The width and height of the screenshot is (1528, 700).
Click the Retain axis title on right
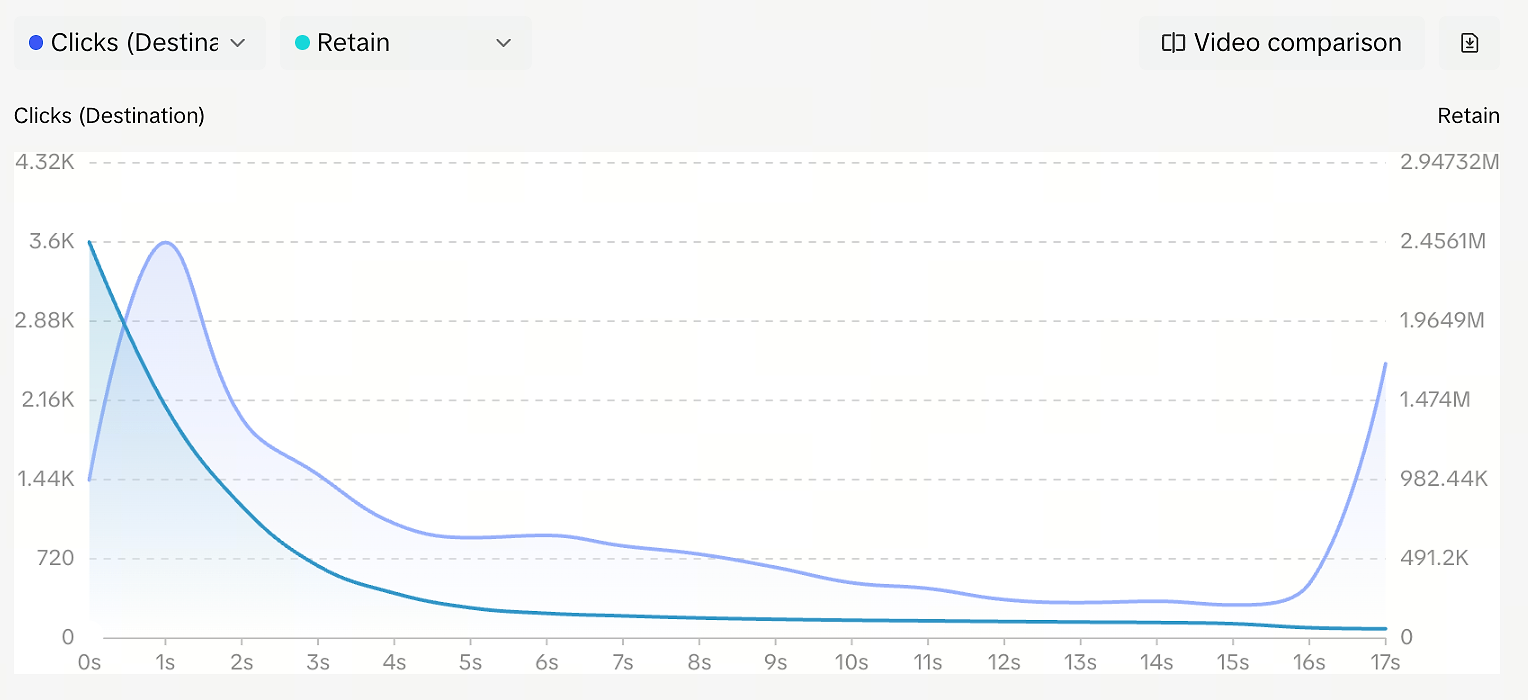click(x=1468, y=116)
